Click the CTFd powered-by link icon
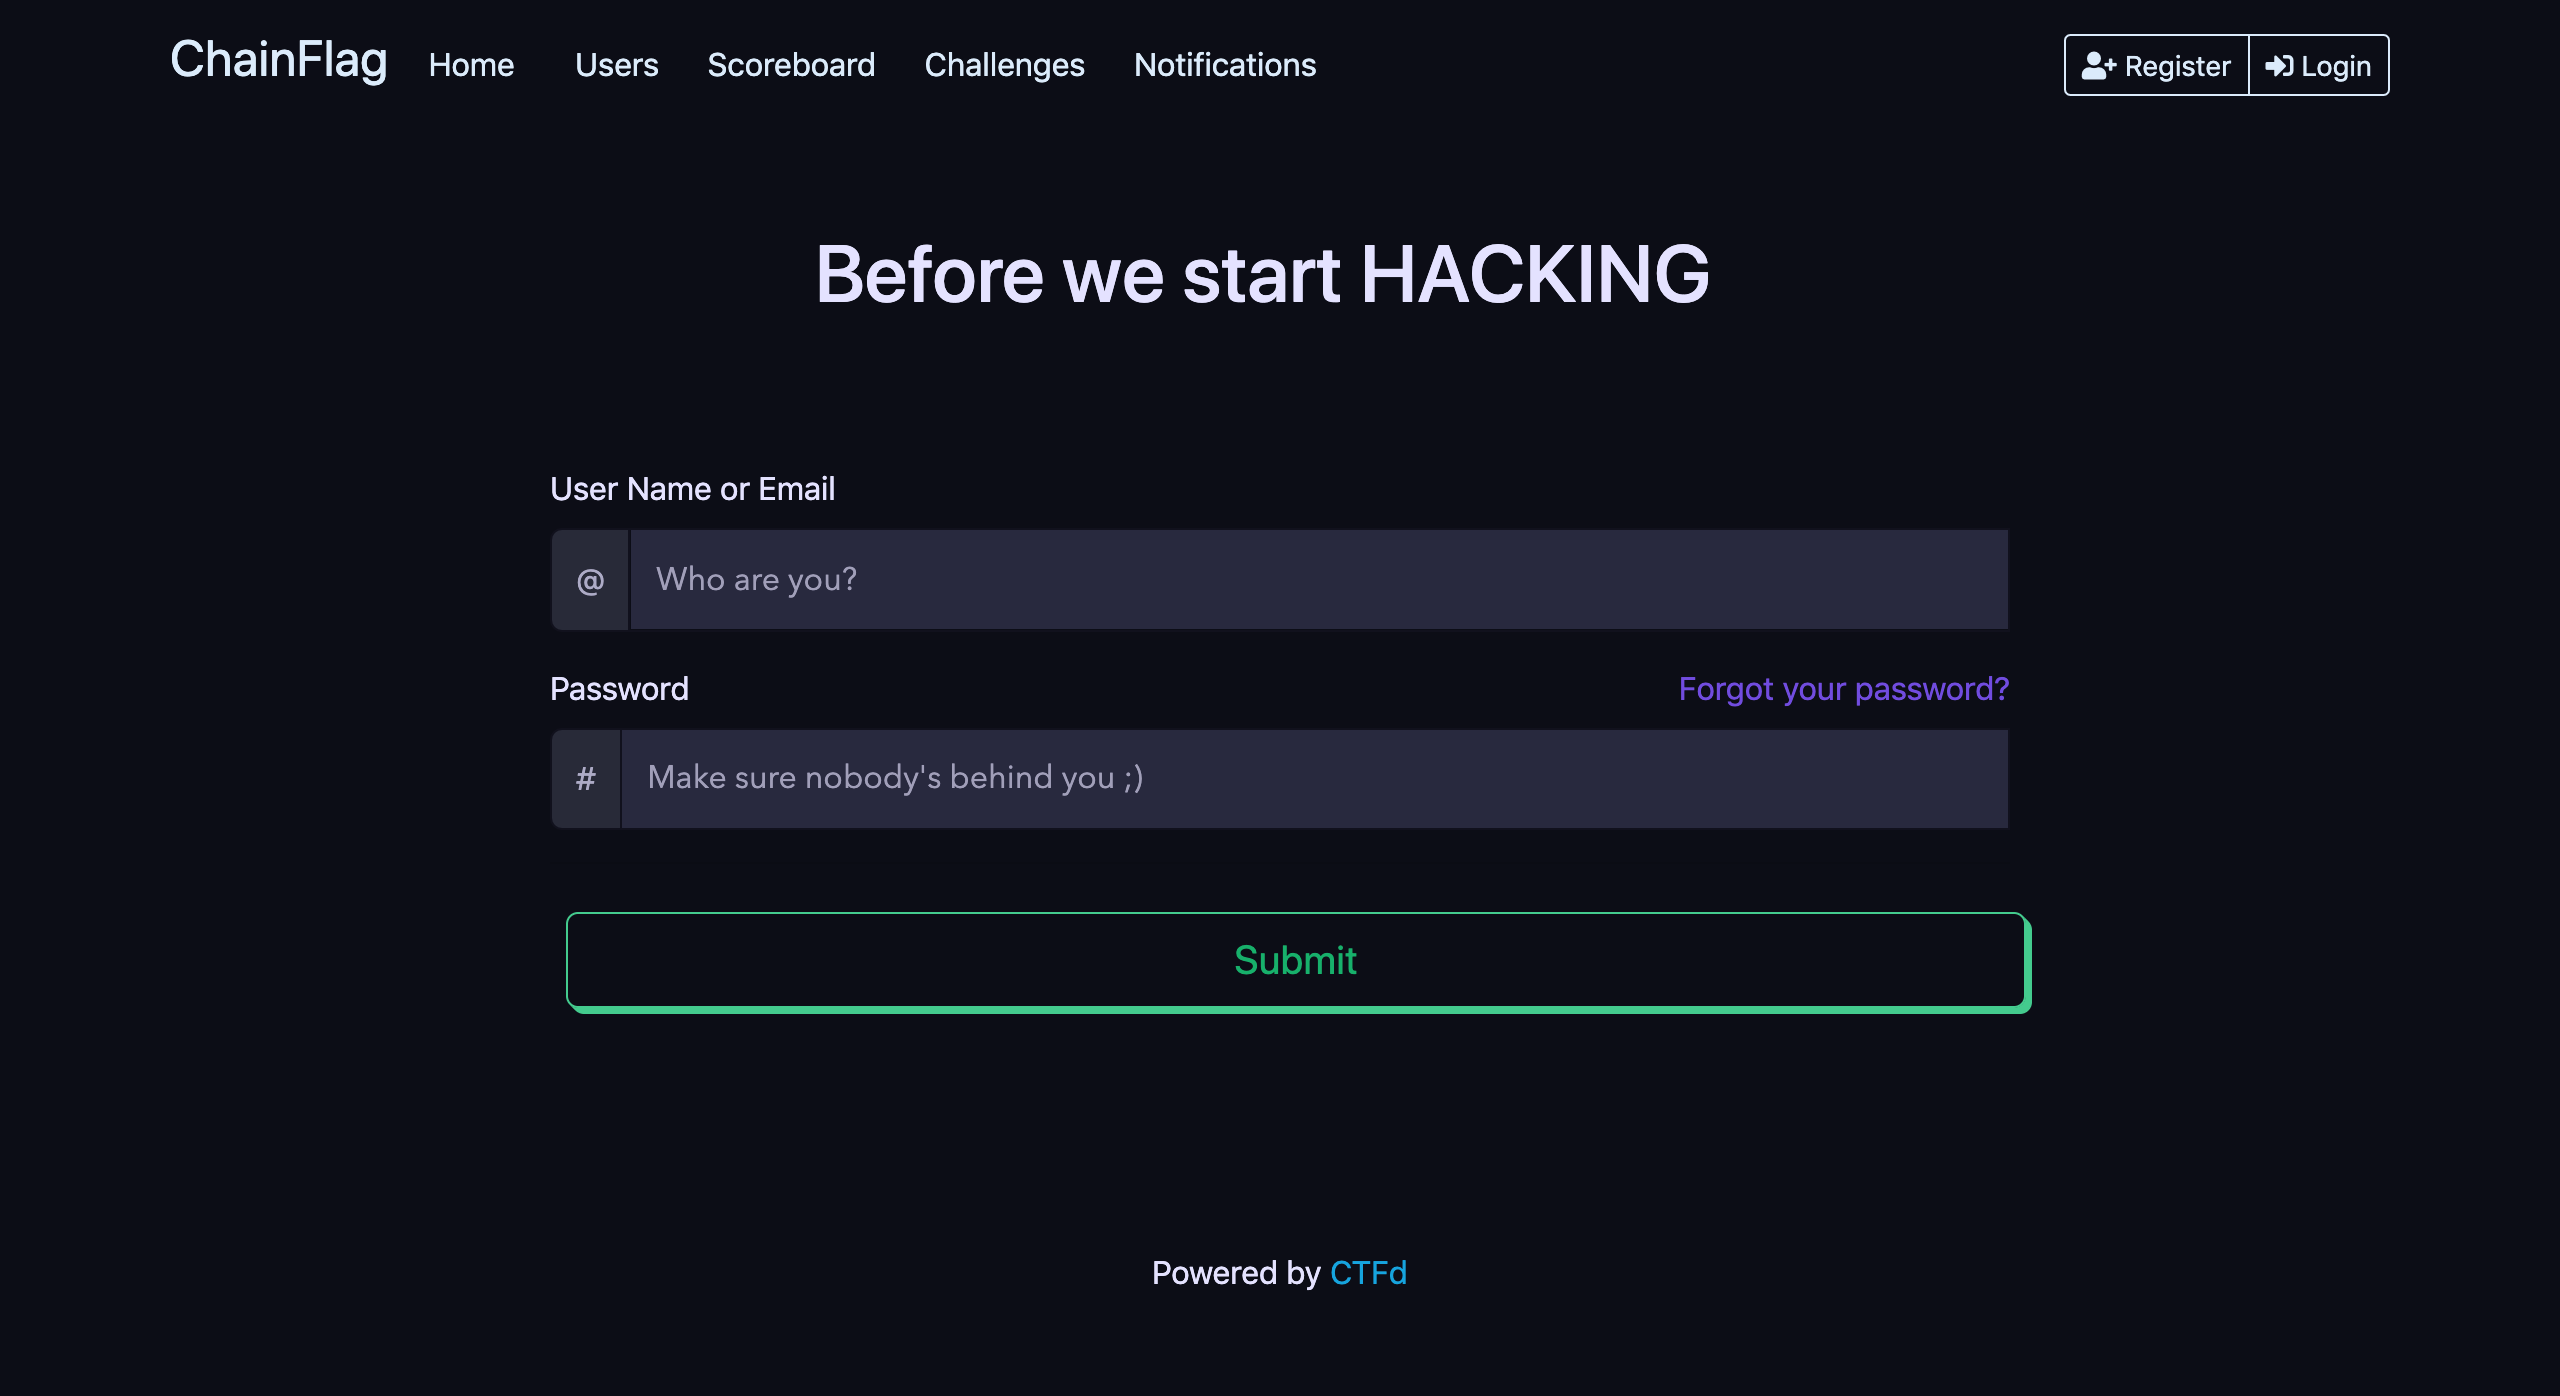The height and width of the screenshot is (1396, 2560). (x=1369, y=1272)
